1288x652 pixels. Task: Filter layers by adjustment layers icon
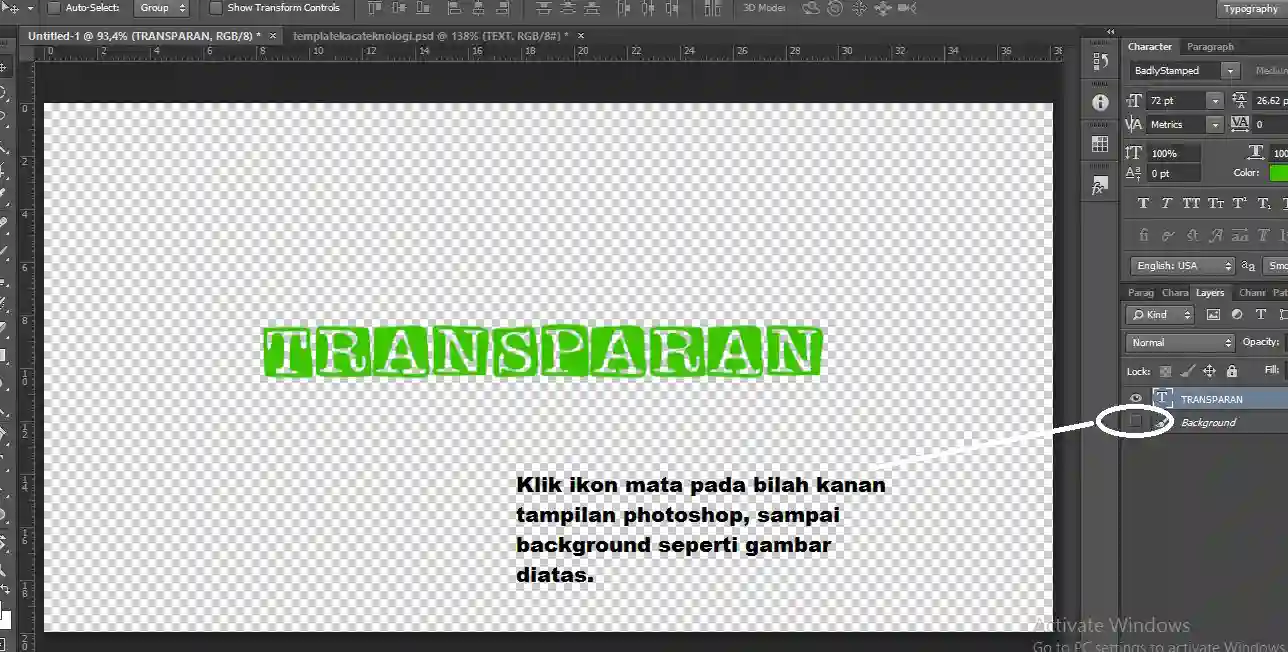tap(1237, 314)
